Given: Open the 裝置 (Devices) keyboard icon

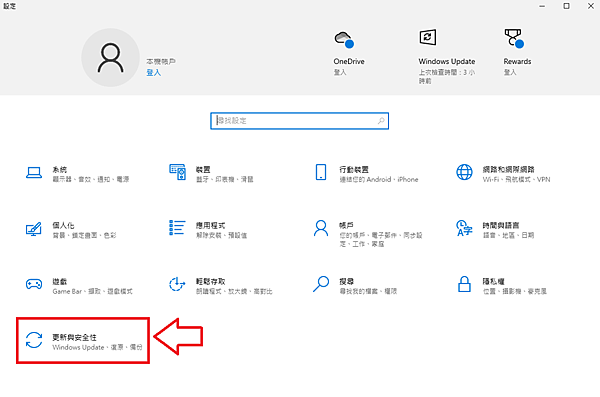Looking at the screenshot, I should tap(178, 172).
